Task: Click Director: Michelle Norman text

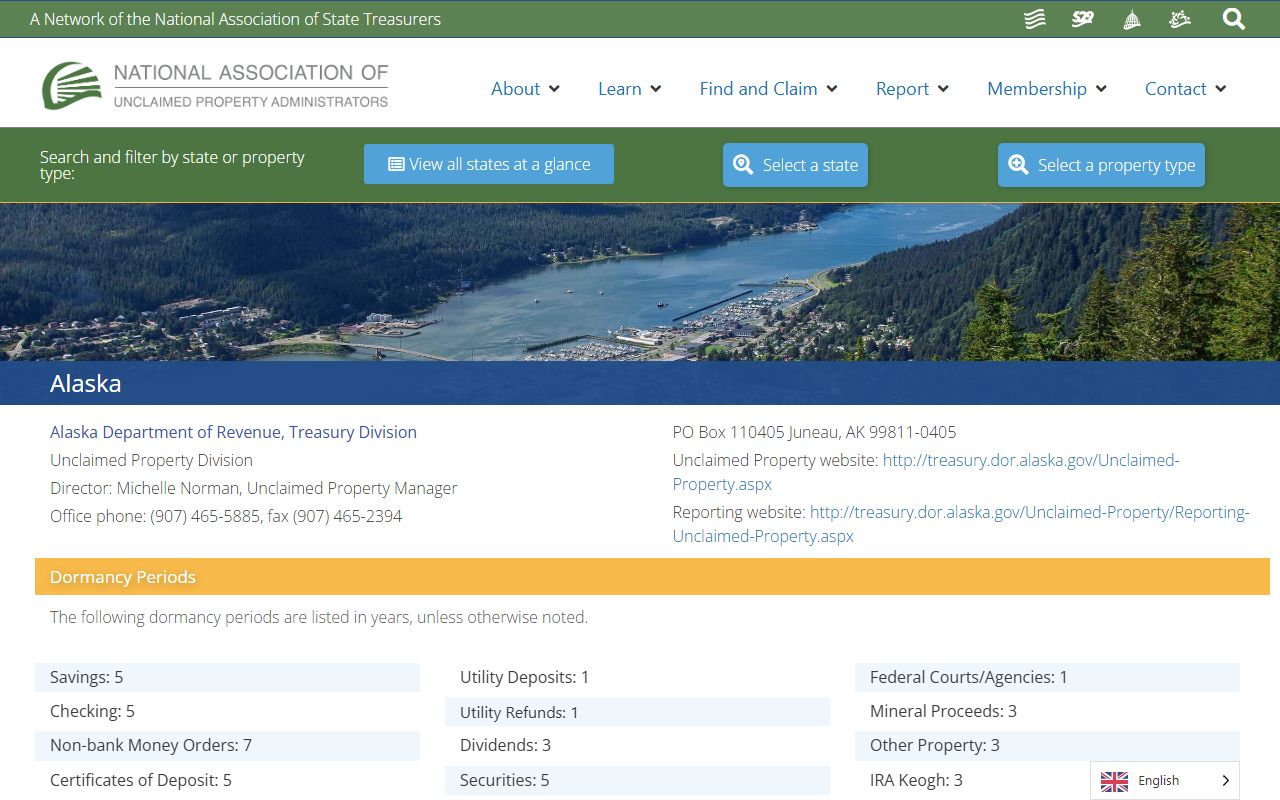Action: (x=254, y=488)
